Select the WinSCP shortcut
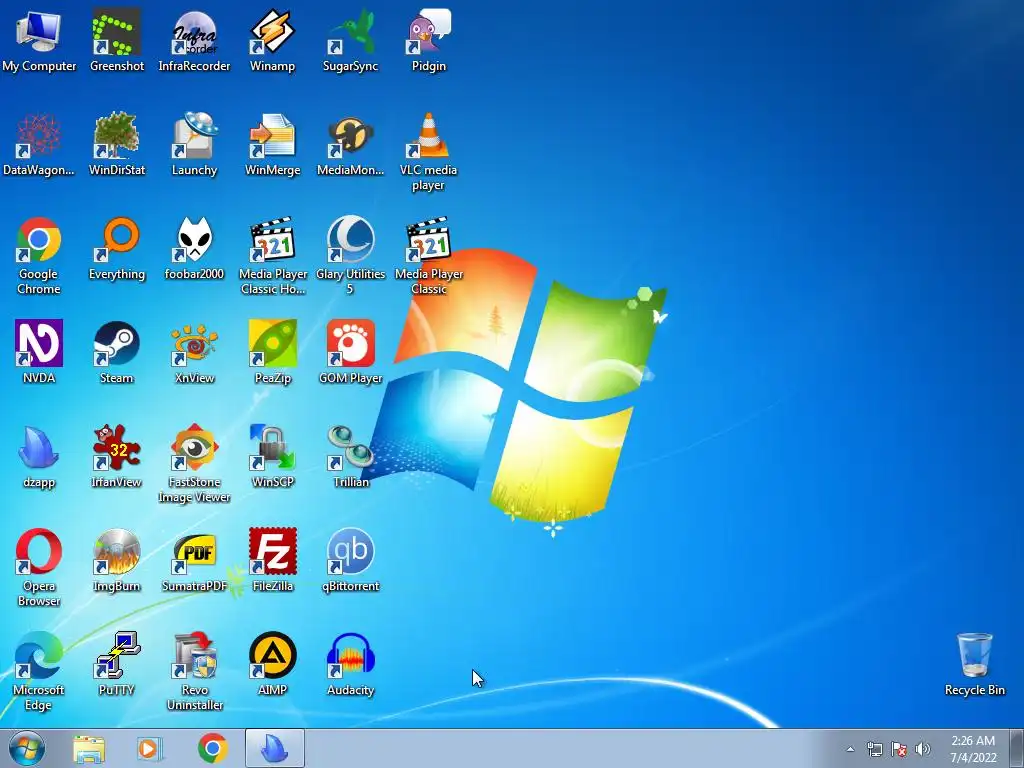This screenshot has height=768, width=1024. pos(272,448)
